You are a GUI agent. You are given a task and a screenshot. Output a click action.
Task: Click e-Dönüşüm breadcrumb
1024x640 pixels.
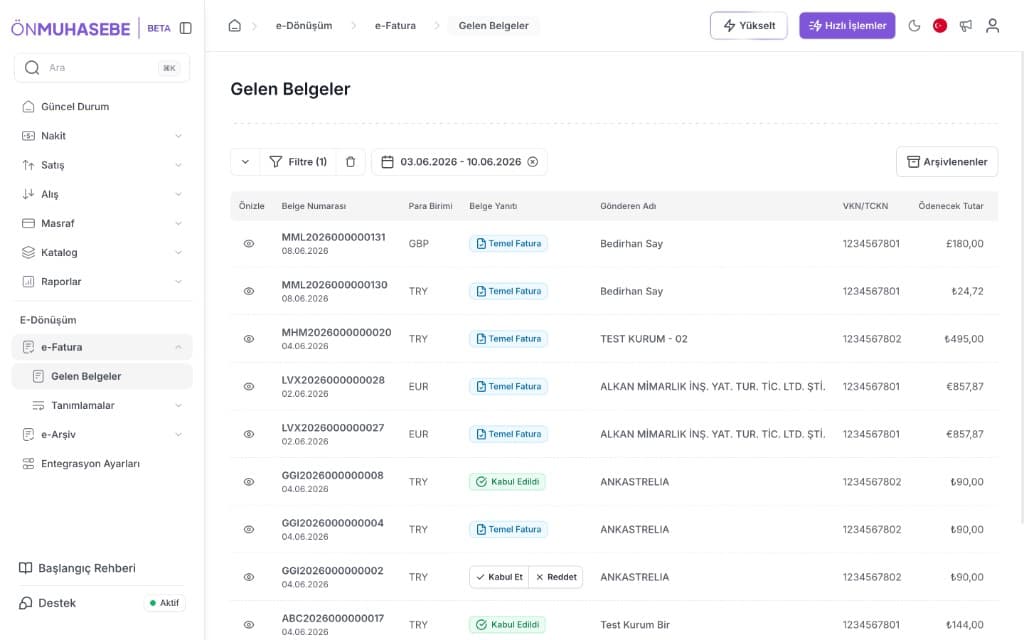click(x=304, y=25)
